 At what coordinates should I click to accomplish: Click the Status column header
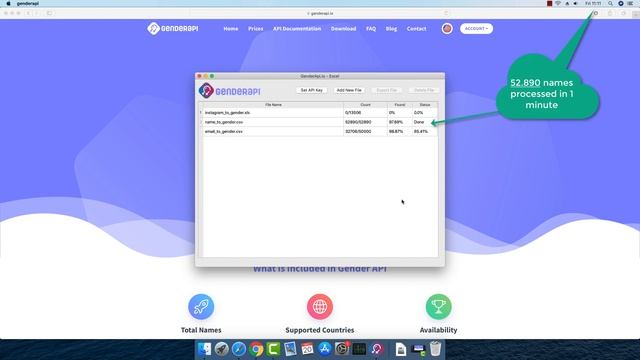425,105
